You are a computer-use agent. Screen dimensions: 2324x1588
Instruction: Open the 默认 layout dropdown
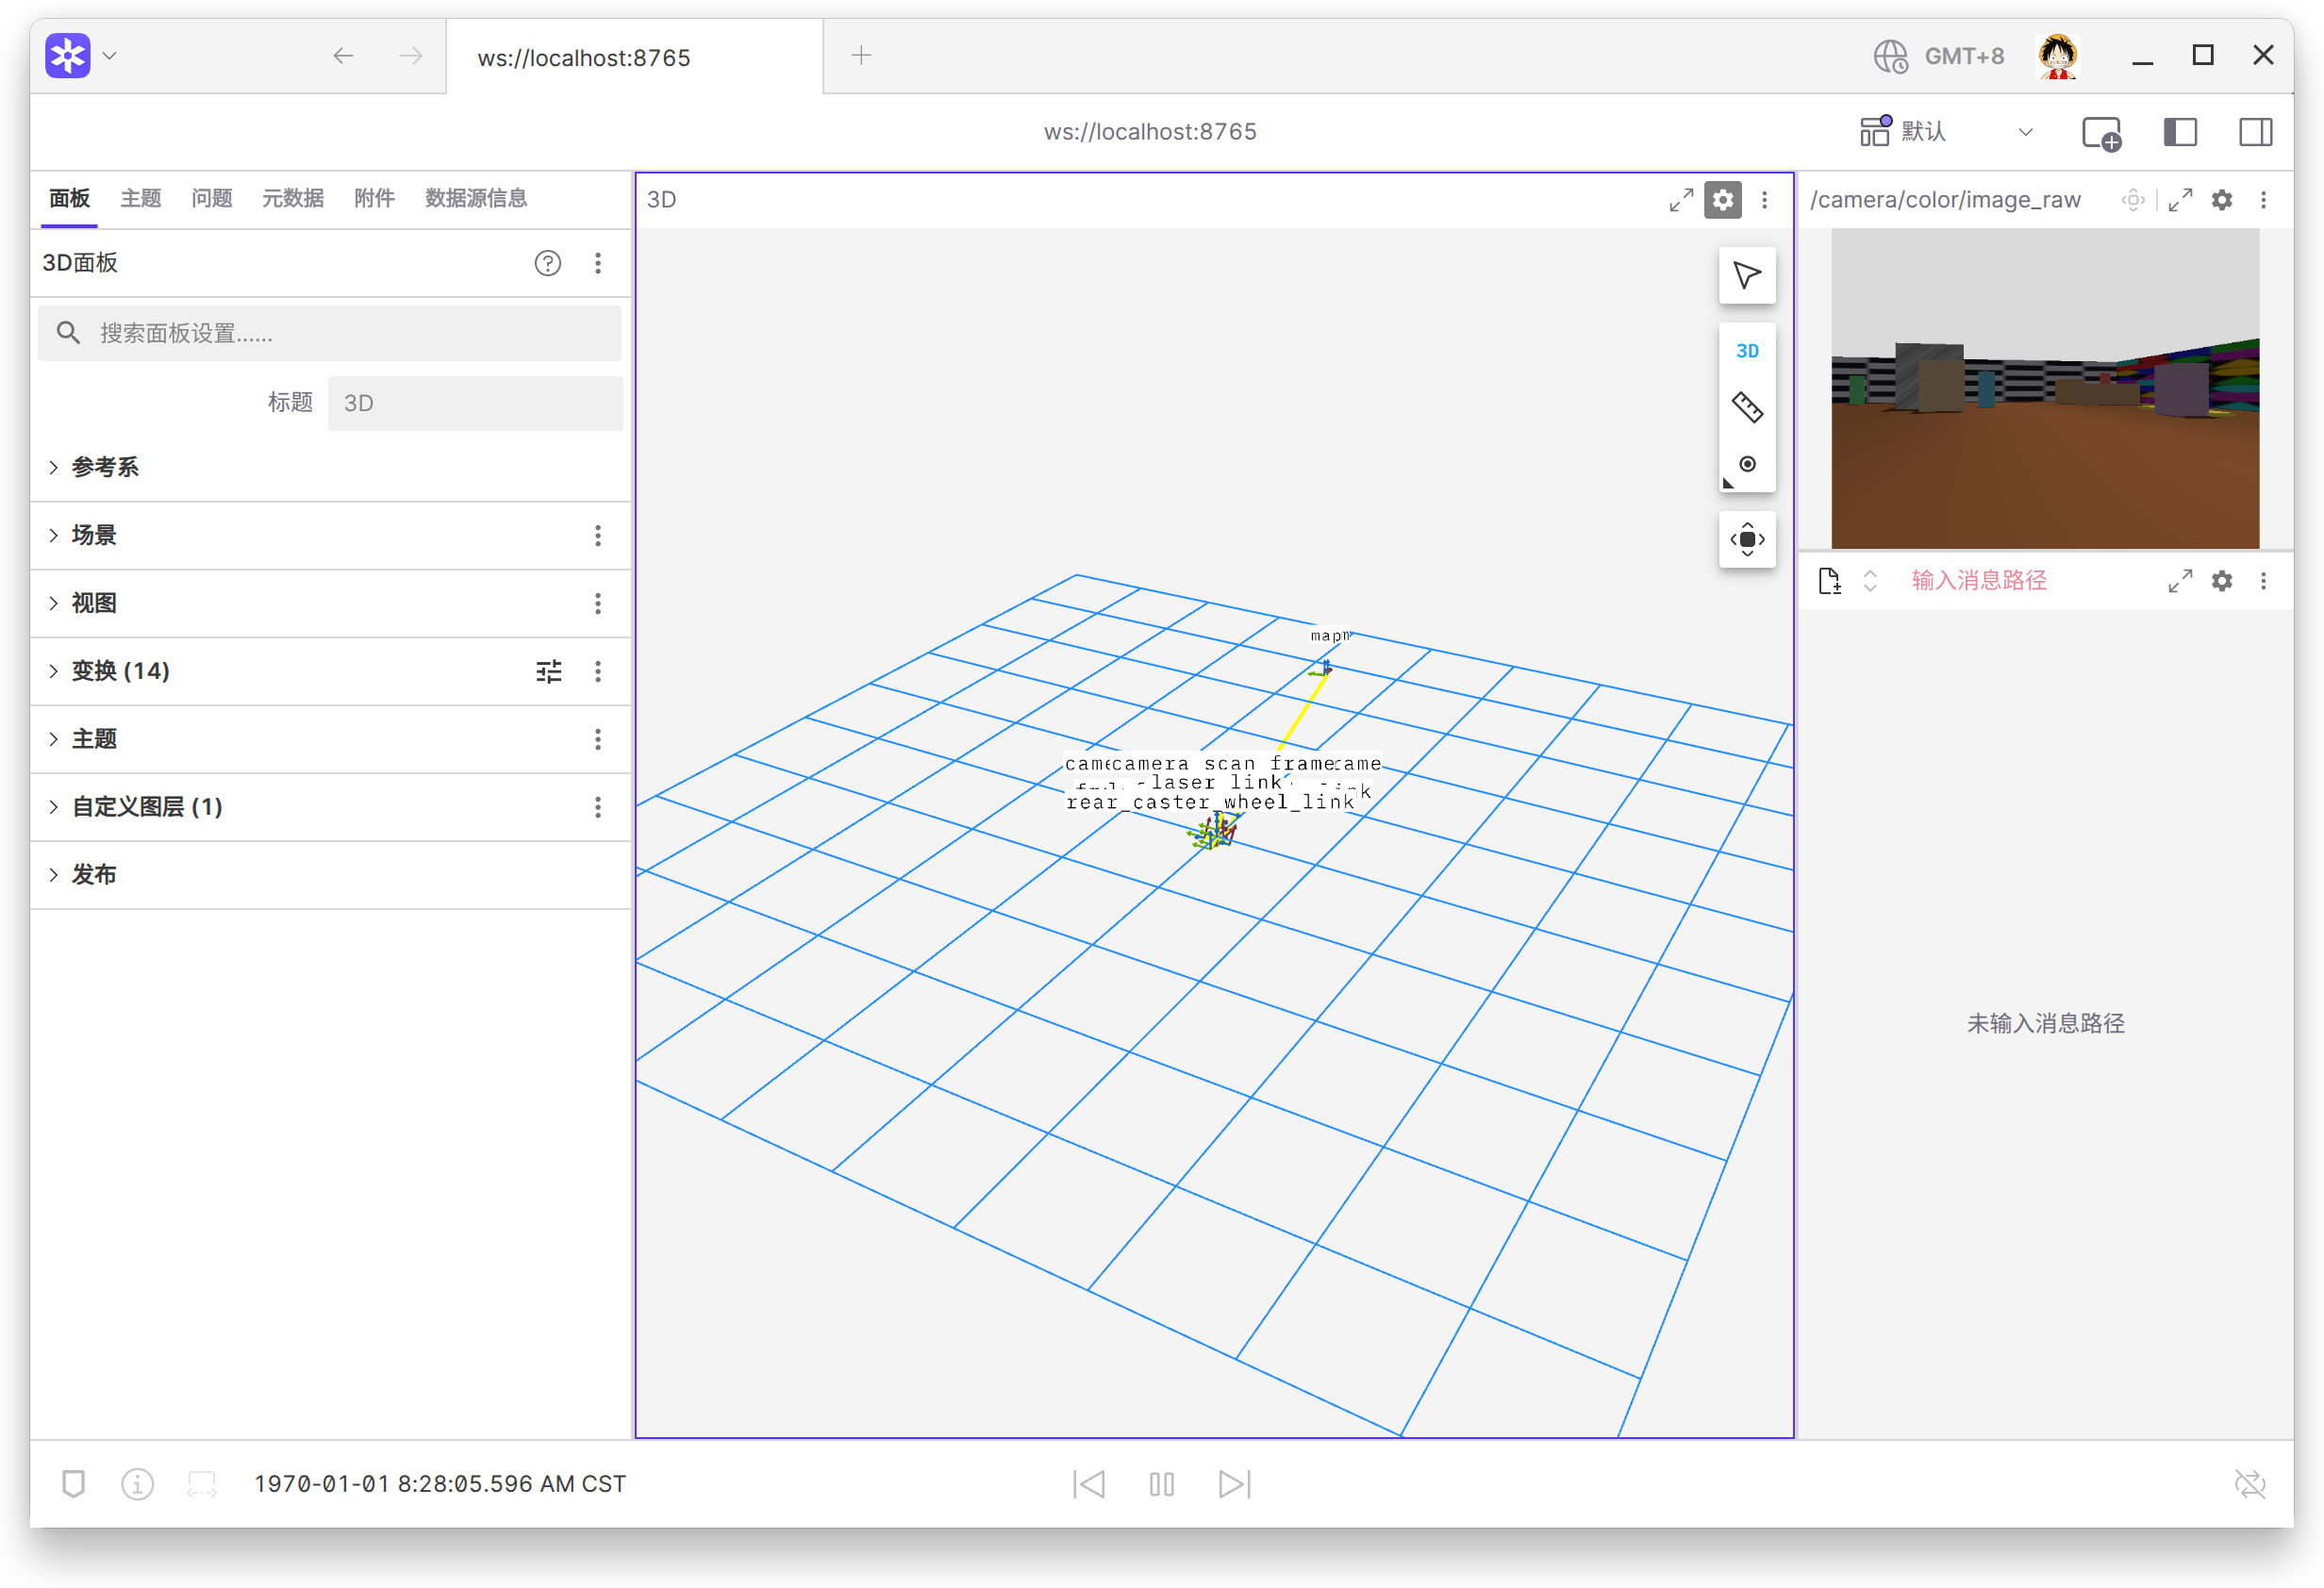[x=1946, y=132]
